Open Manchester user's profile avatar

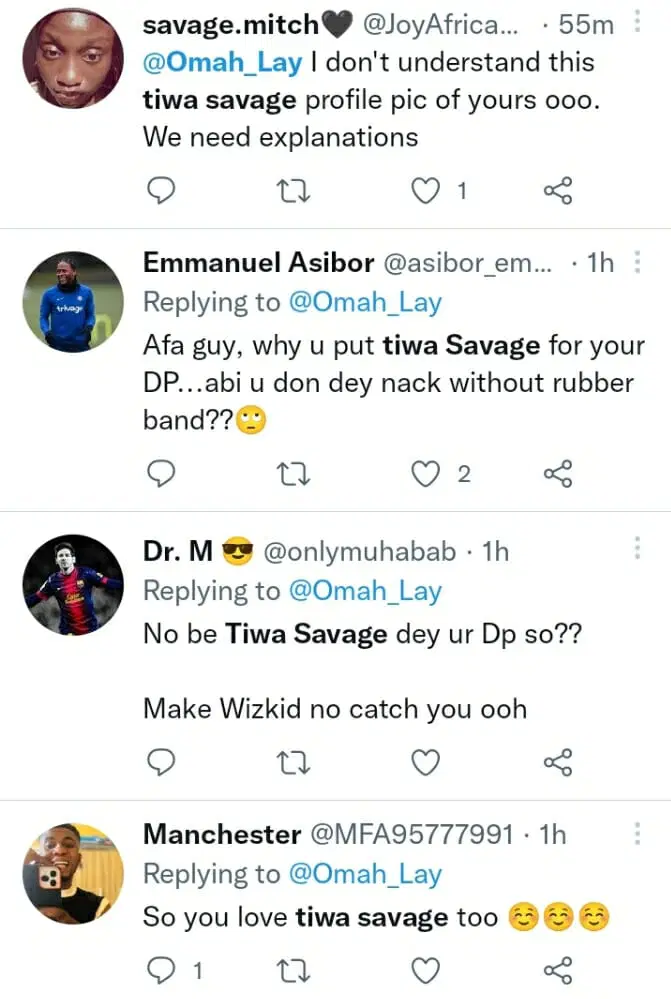coord(73,874)
